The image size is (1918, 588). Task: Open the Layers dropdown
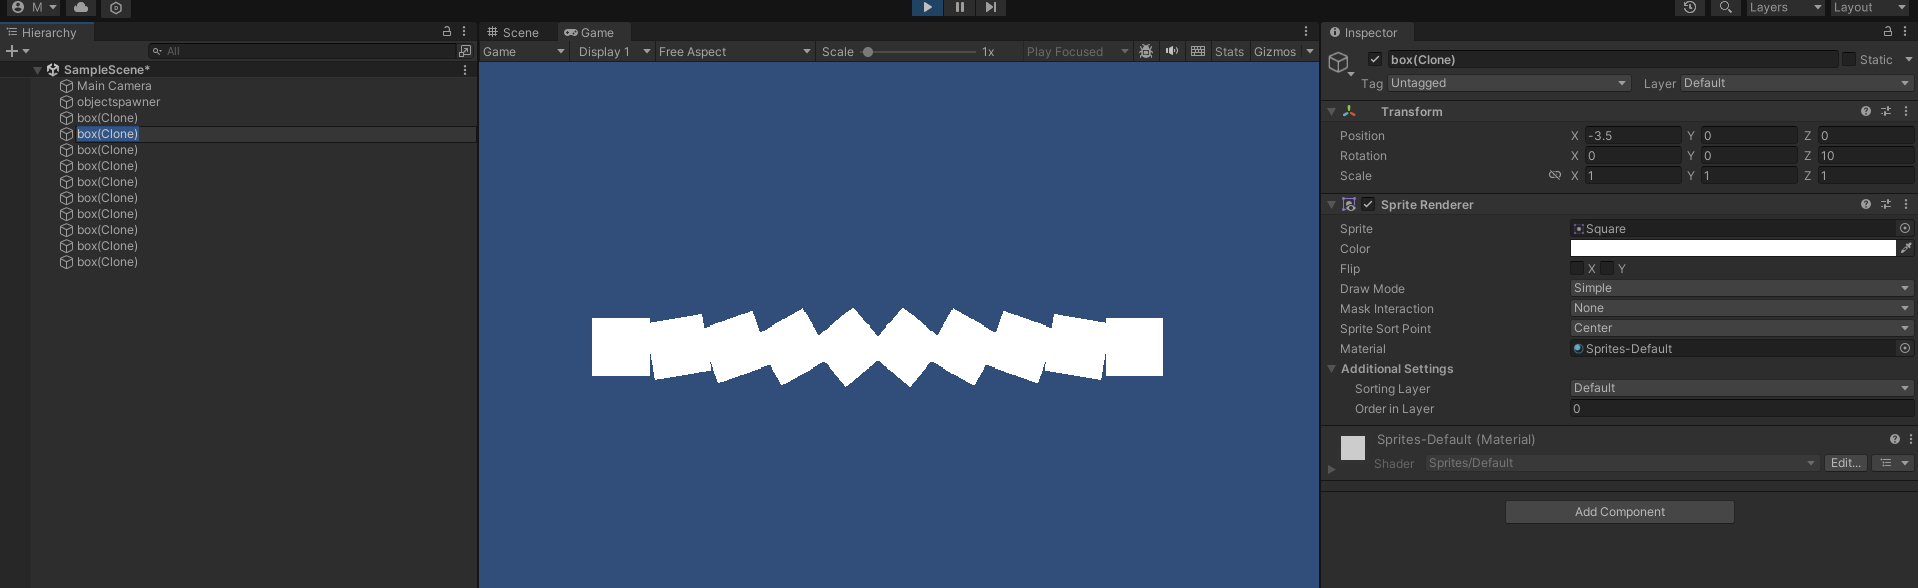1784,7
